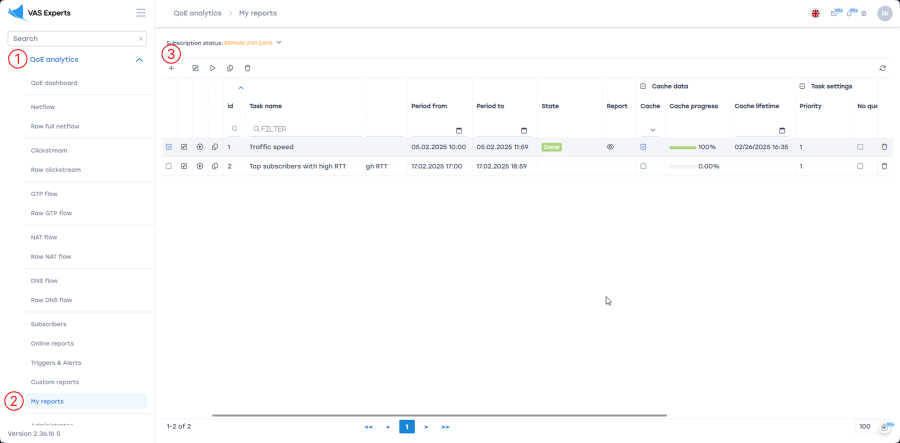Enable Cache for the Top subscribers row

point(643,166)
